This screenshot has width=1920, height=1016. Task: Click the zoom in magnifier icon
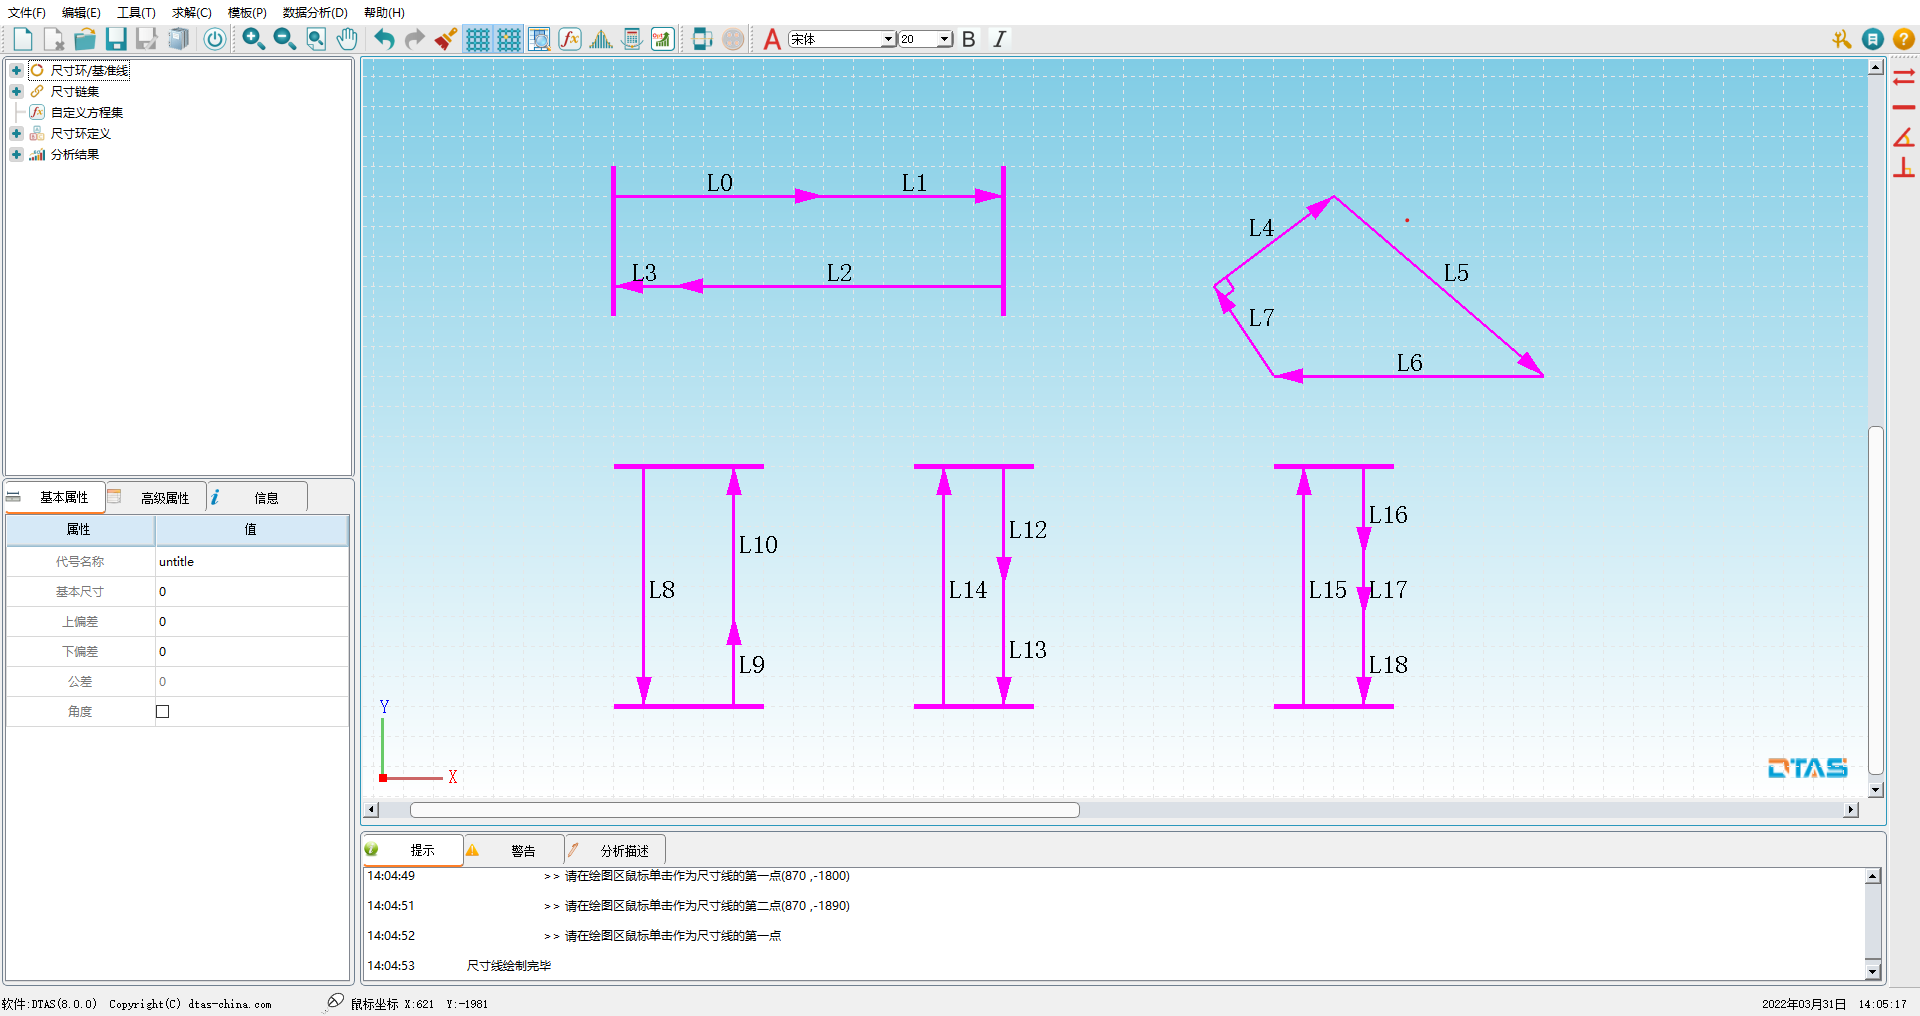(253, 39)
